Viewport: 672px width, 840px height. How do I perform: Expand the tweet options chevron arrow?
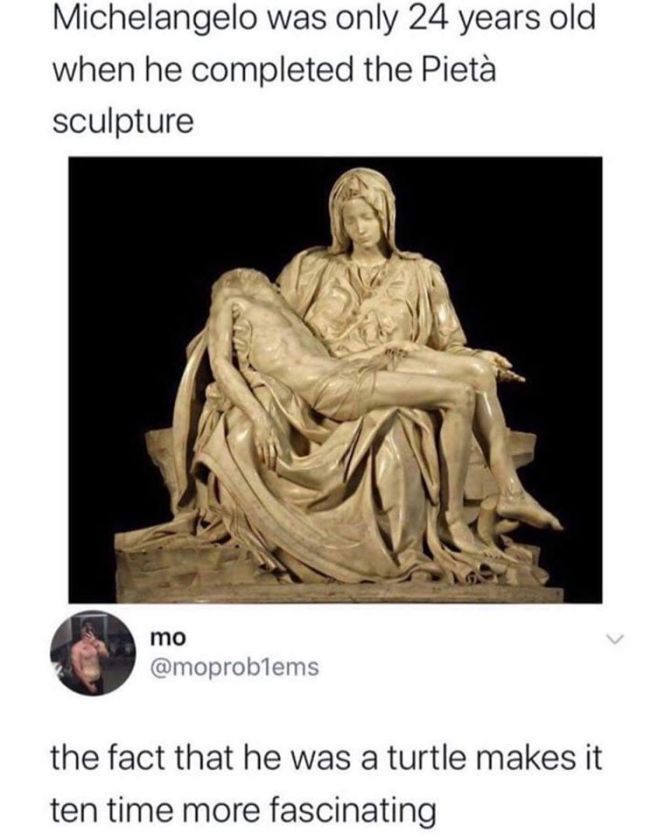point(615,639)
